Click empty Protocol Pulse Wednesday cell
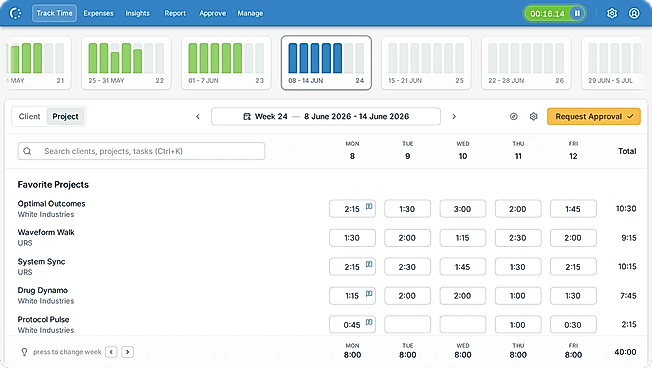 pyautogui.click(x=462, y=324)
